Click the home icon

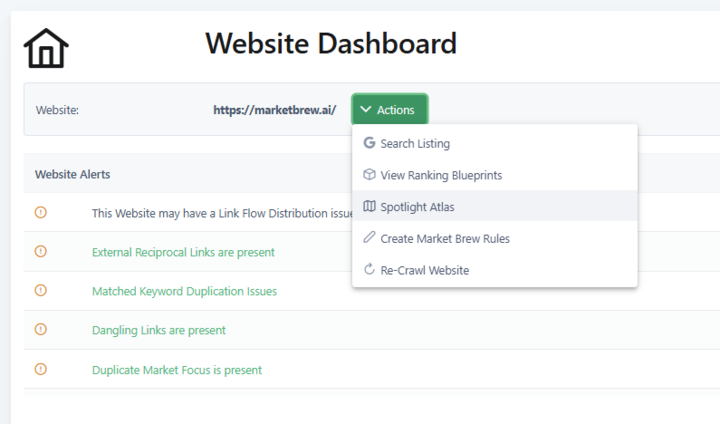pos(46,48)
